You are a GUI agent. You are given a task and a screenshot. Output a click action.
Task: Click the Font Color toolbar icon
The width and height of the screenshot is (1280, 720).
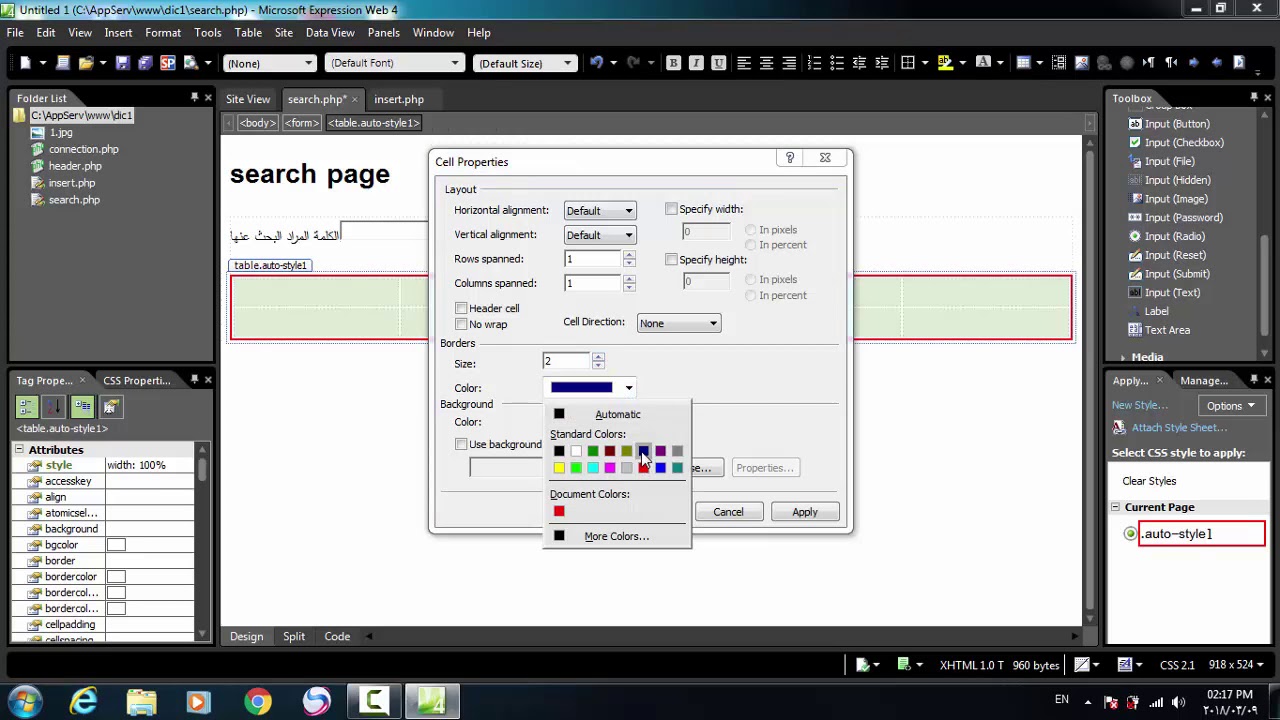983,63
